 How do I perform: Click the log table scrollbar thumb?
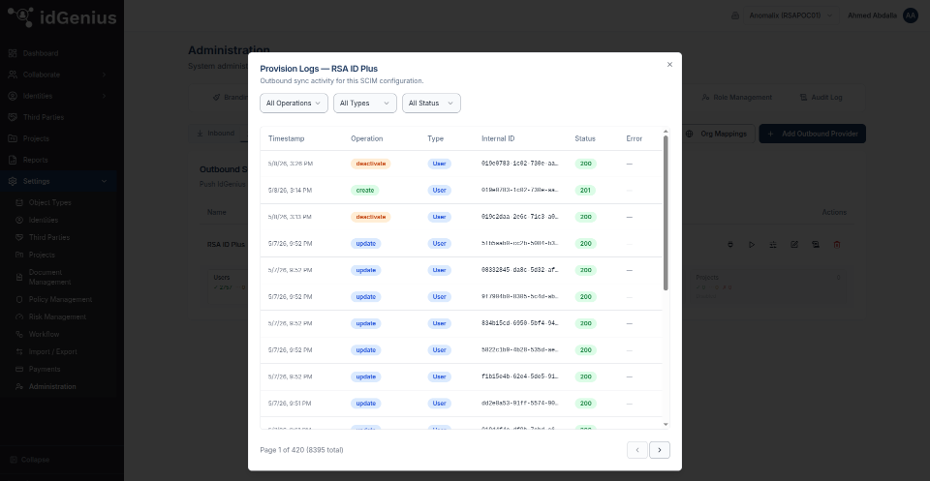(665, 214)
